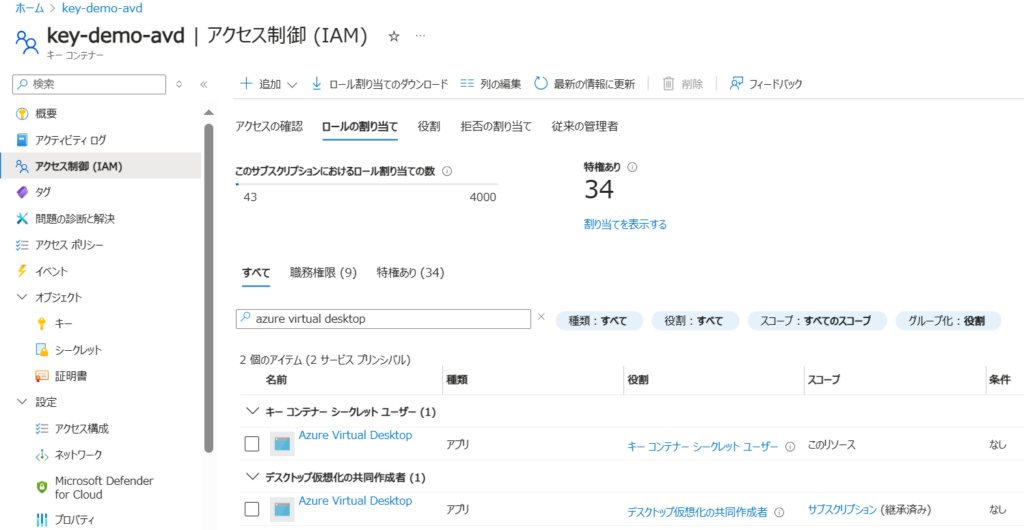Check the Azure Virtual Desktop row with サブスクリプション scope
Image resolution: width=1024 pixels, height=530 pixels.
click(x=252, y=509)
